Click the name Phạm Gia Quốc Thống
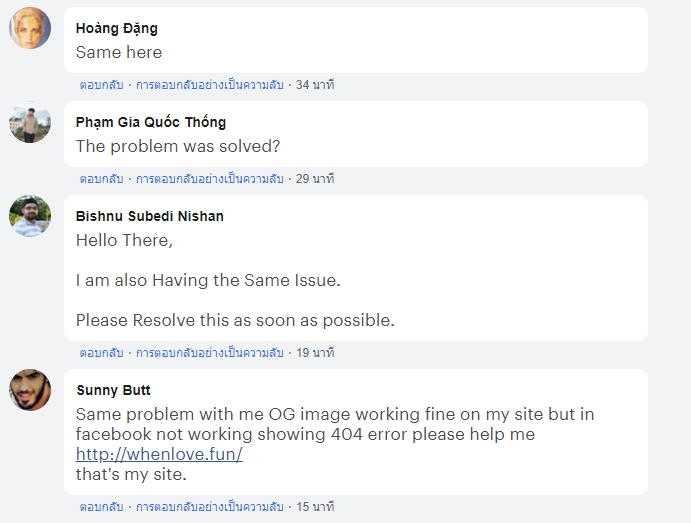The image size is (691, 523). tap(151, 122)
